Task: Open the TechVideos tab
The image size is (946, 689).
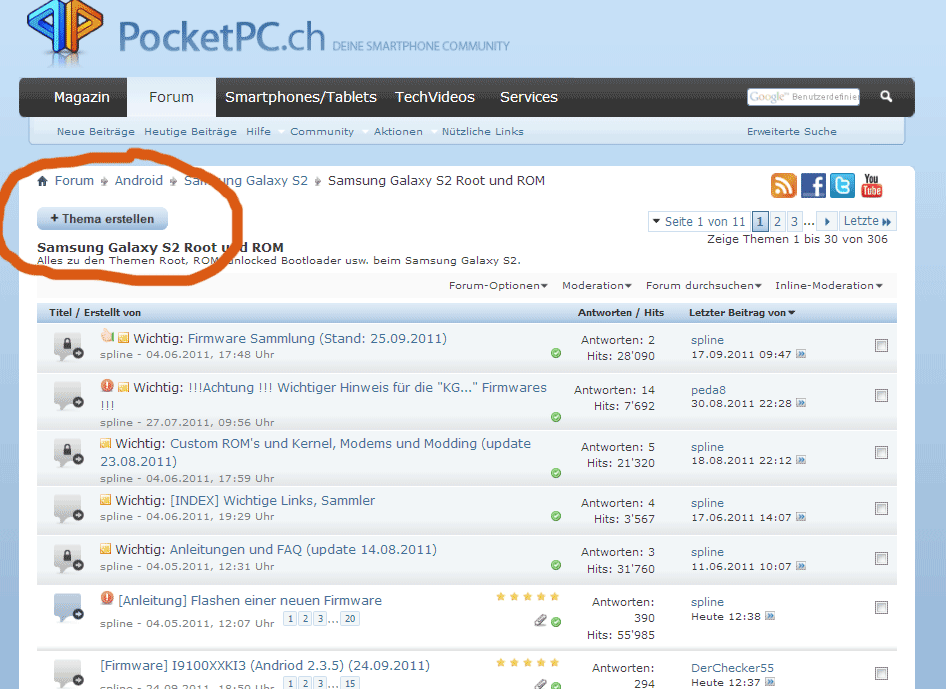Action: 434,97
